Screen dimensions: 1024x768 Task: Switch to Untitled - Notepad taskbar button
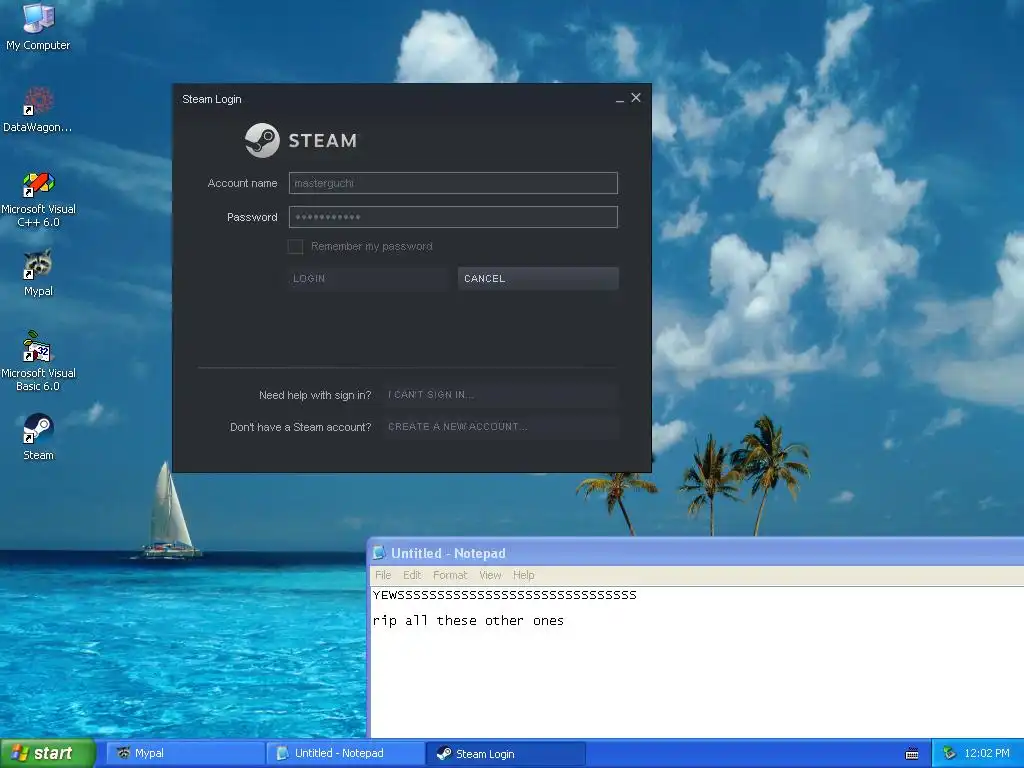pyautogui.click(x=345, y=754)
